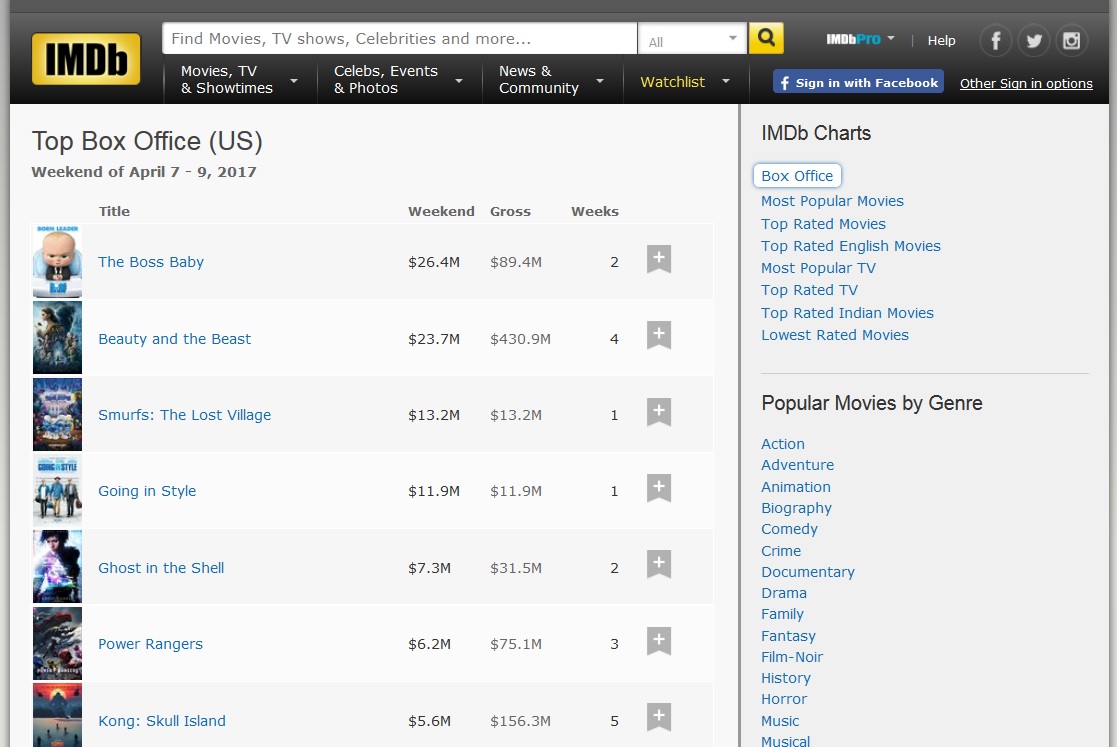Open IMDb's Twitter page icon
Viewport: 1117px width, 747px height.
tap(1033, 41)
